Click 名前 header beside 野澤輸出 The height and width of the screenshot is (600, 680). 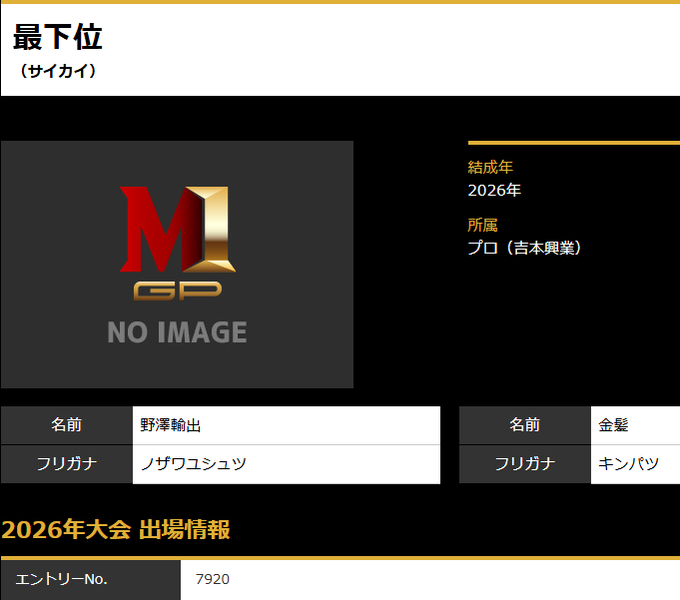67,425
